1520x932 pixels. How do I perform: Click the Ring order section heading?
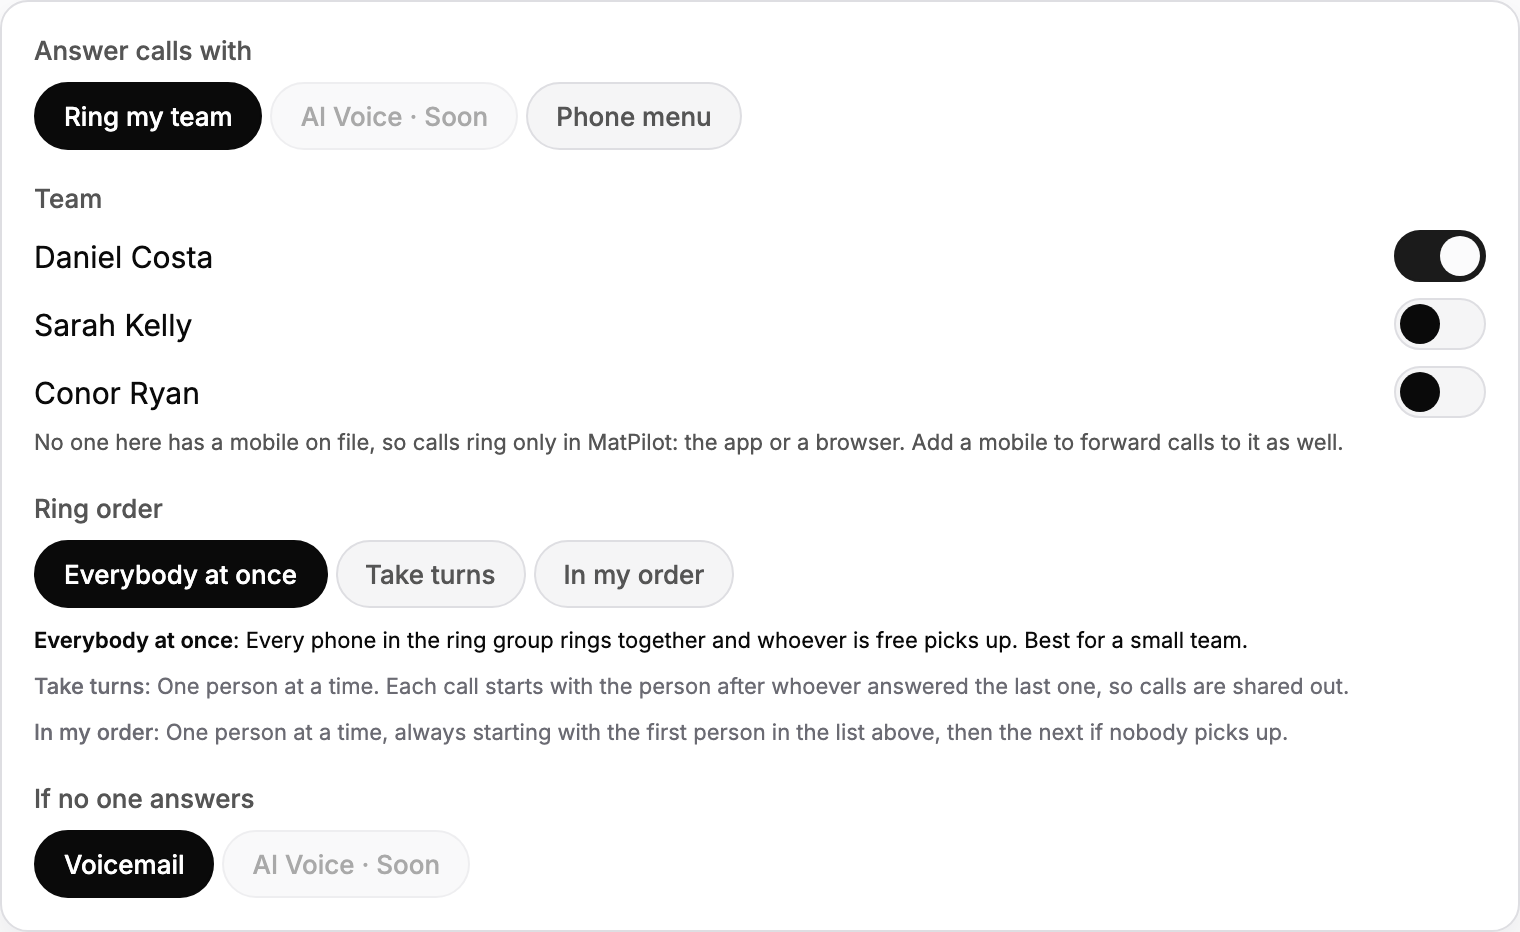click(98, 509)
